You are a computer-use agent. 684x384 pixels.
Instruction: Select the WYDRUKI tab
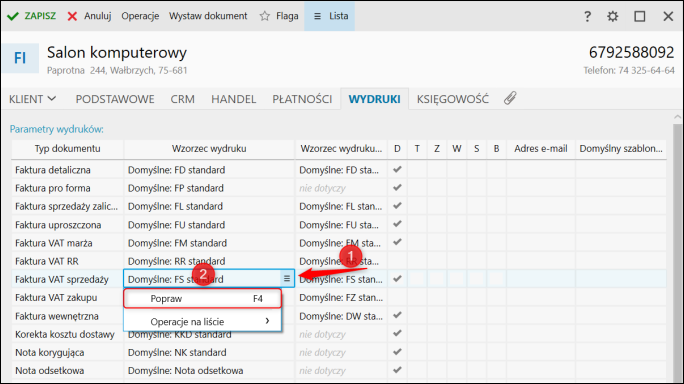tap(374, 99)
